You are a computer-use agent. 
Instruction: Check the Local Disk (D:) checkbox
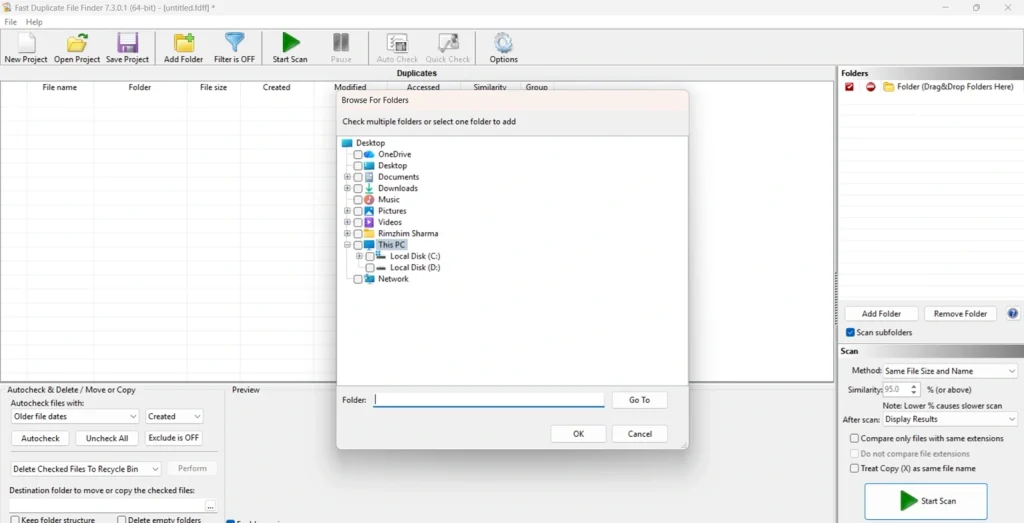(x=370, y=268)
